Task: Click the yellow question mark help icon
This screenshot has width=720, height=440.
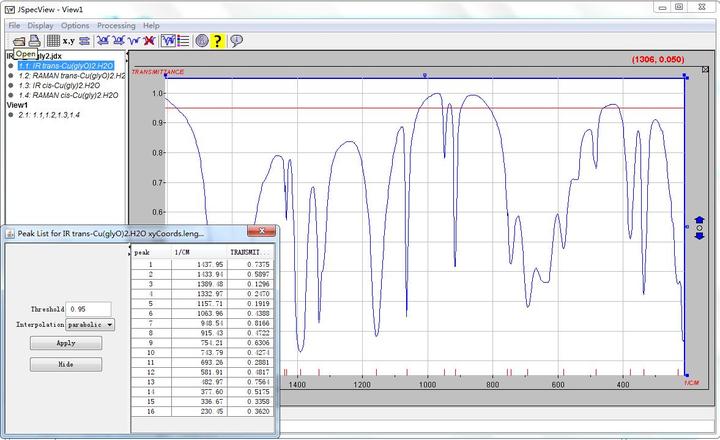Action: (x=218, y=41)
